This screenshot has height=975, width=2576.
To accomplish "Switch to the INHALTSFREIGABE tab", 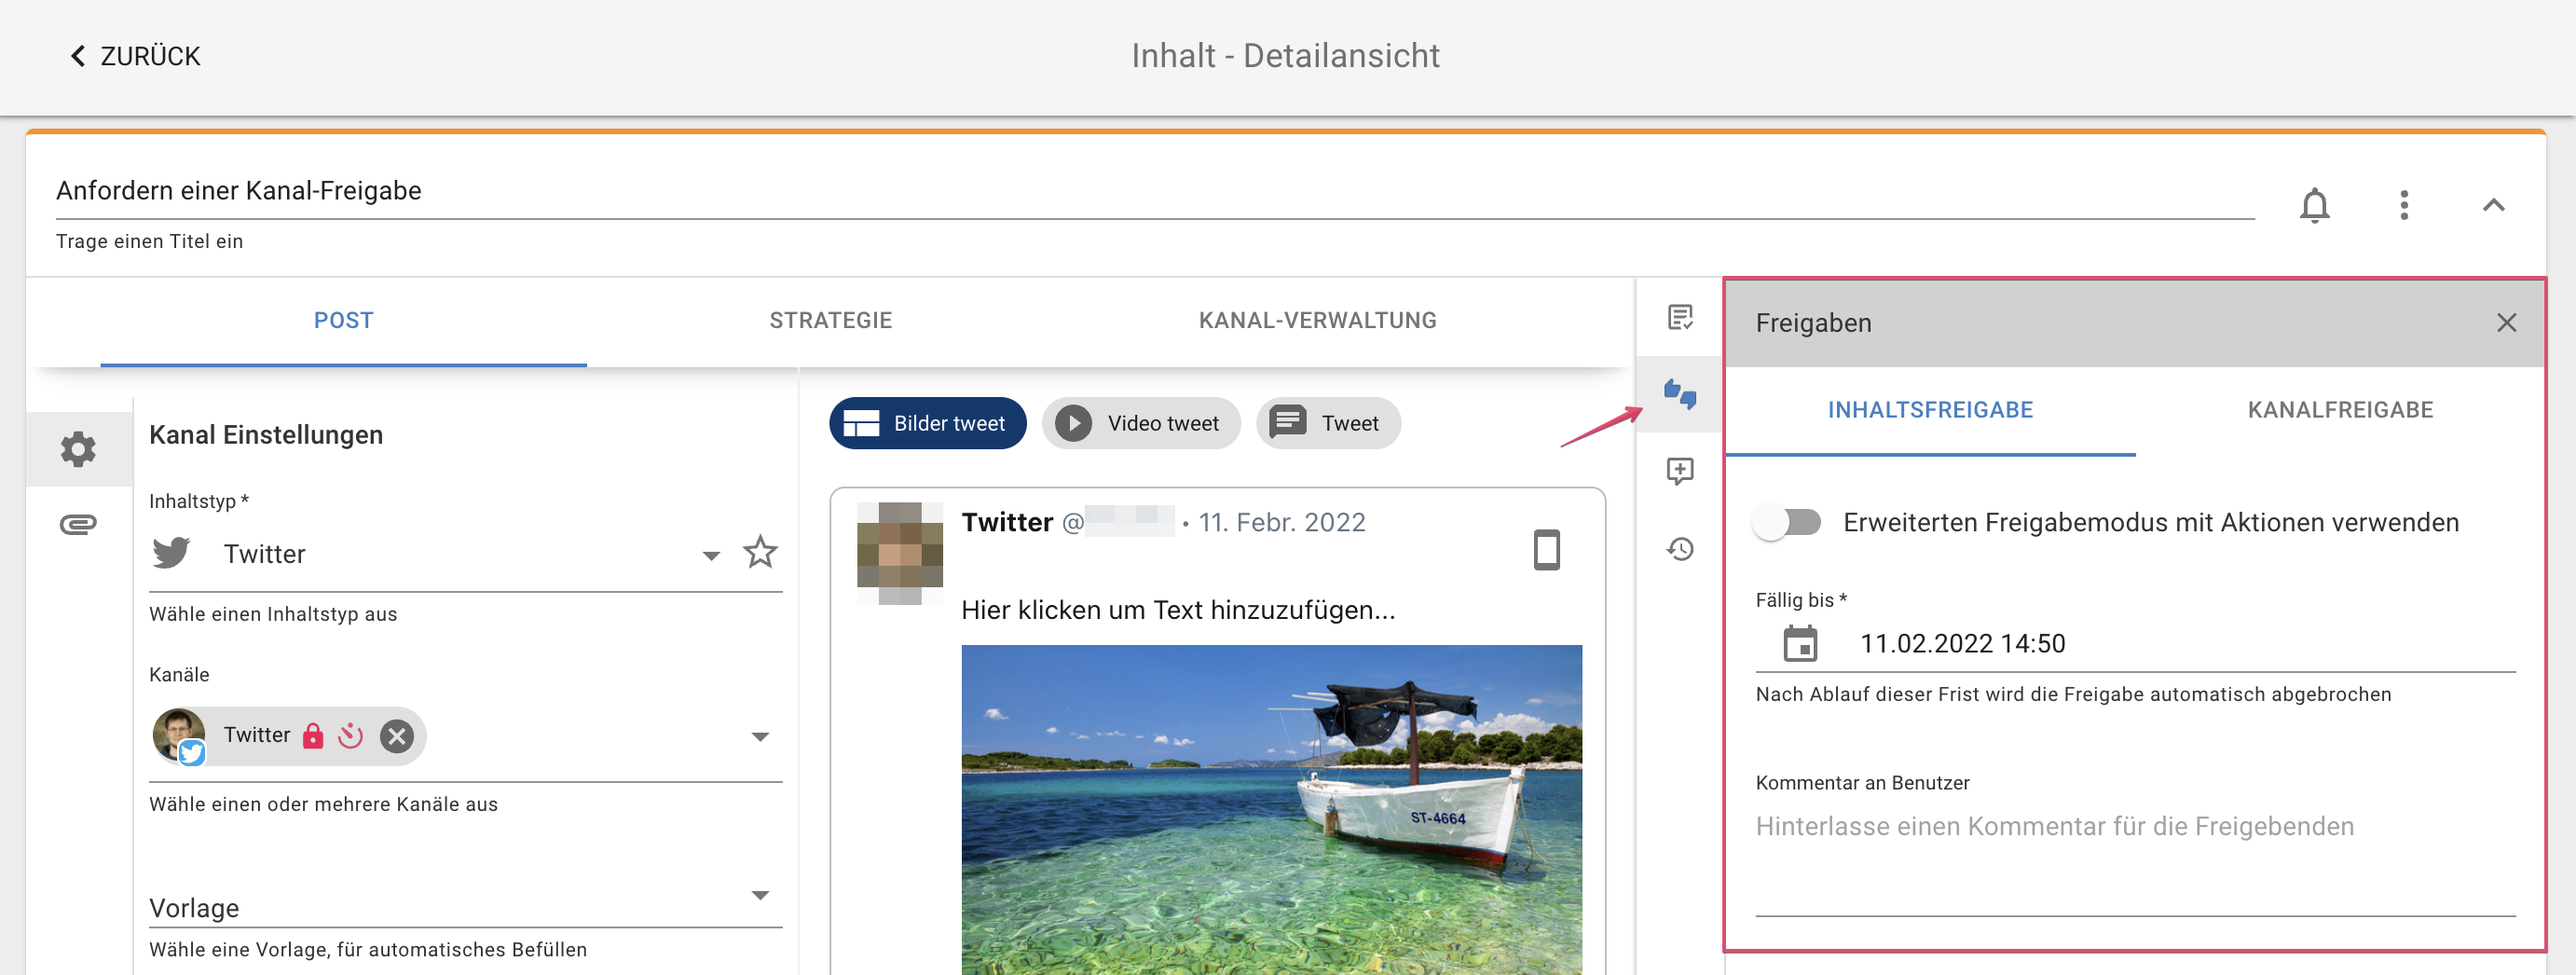I will pos(1930,410).
